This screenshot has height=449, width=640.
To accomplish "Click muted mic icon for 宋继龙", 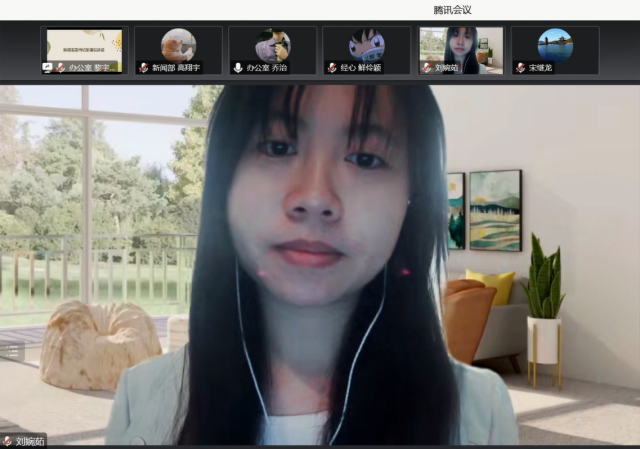I will 520,68.
